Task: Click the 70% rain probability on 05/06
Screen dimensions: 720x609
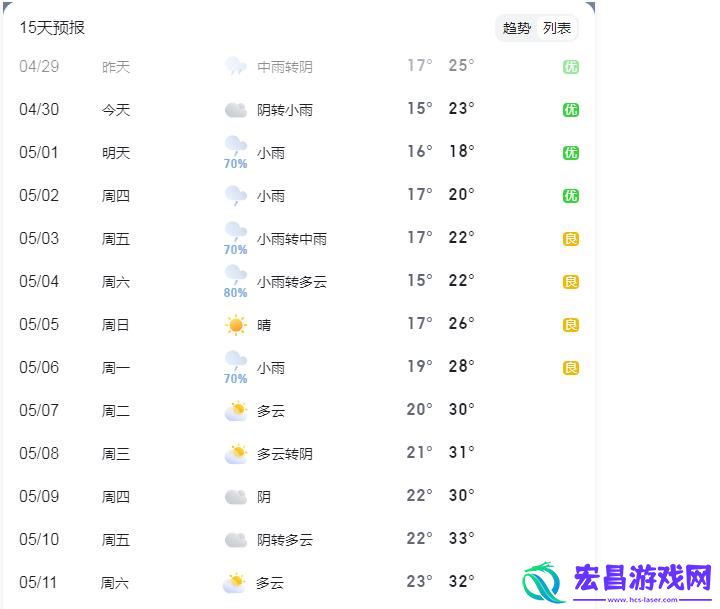Action: pos(235,378)
